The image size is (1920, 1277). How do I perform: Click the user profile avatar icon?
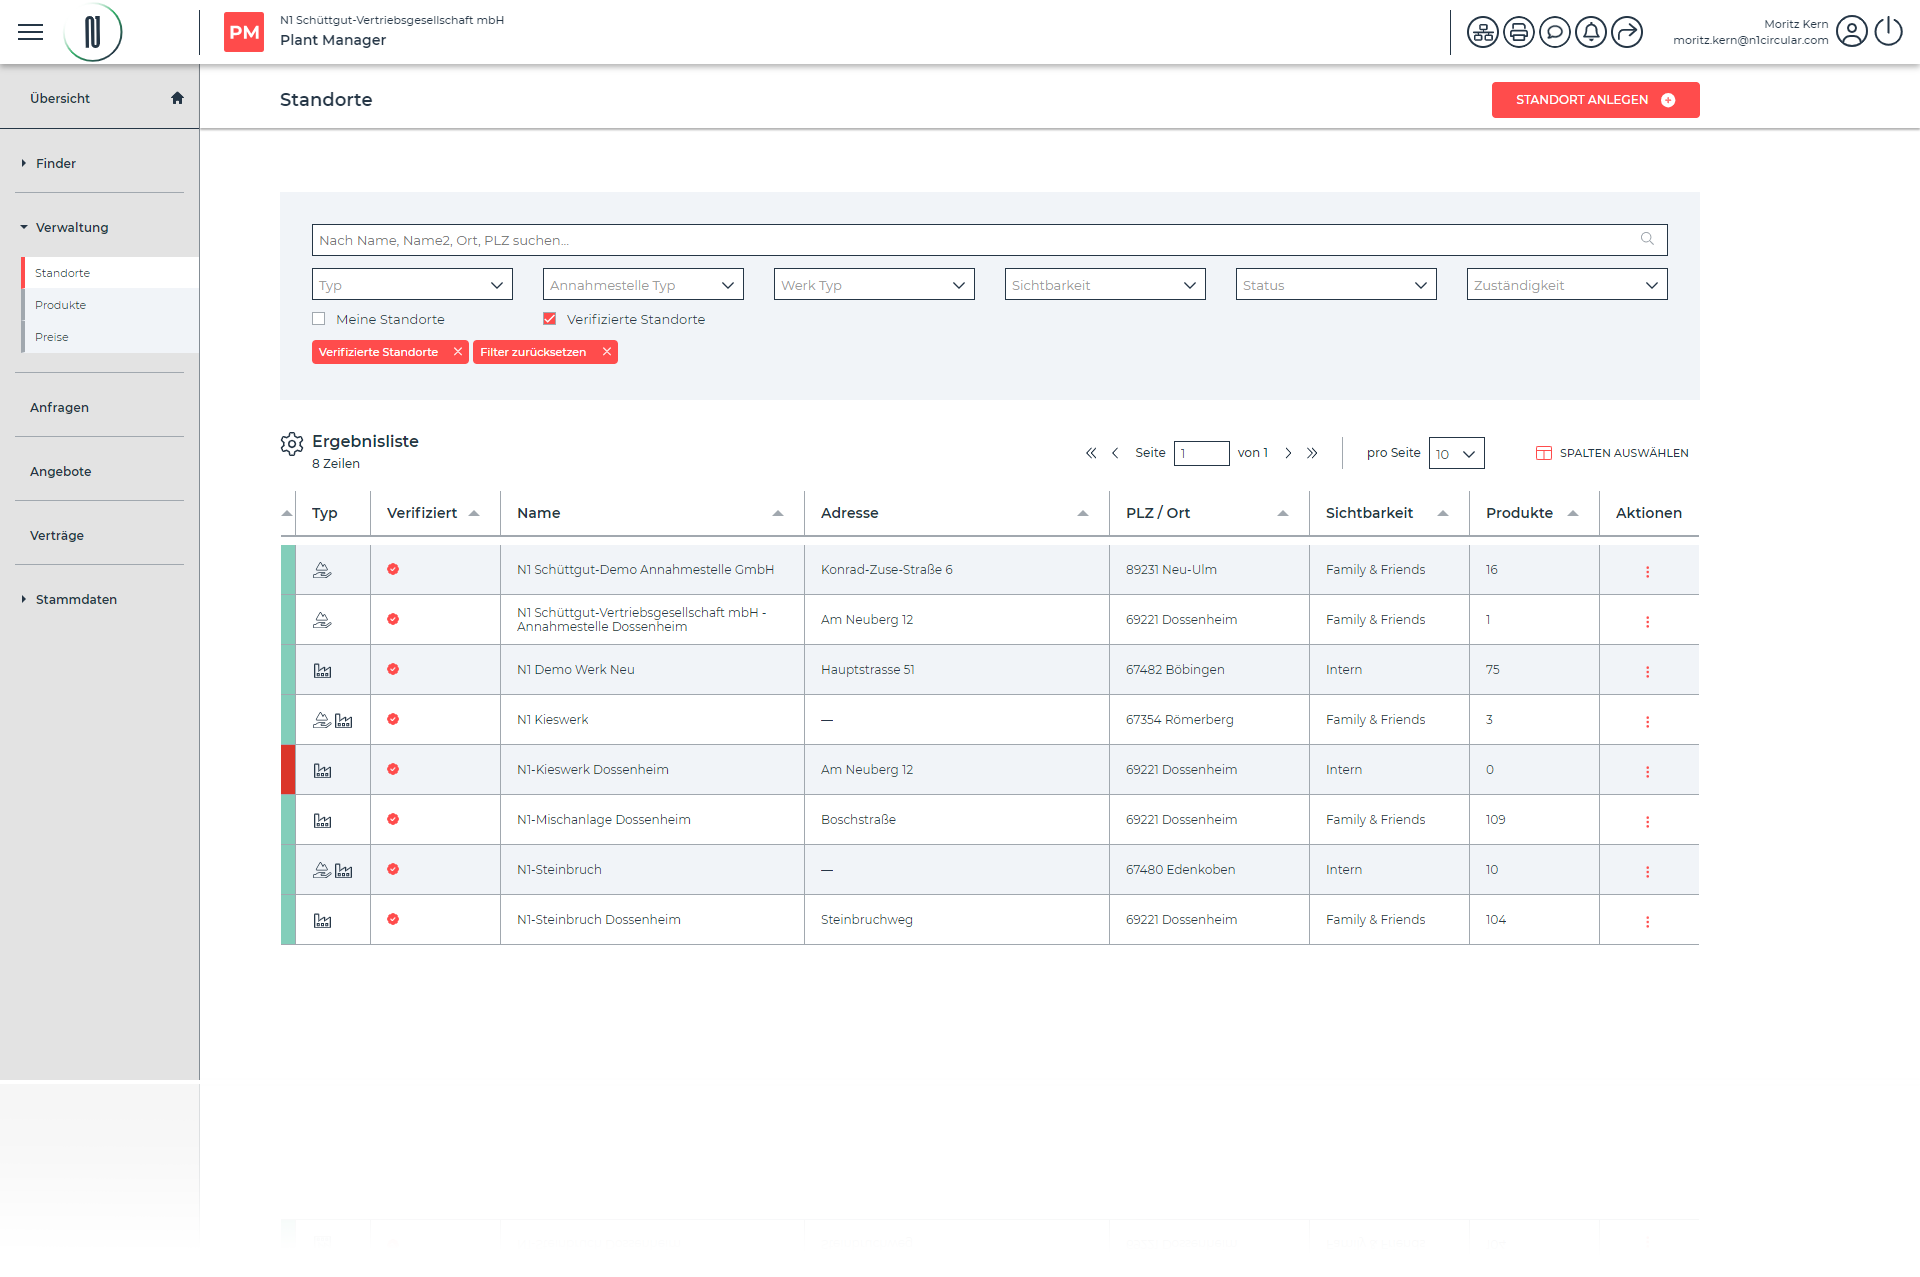[x=1851, y=32]
